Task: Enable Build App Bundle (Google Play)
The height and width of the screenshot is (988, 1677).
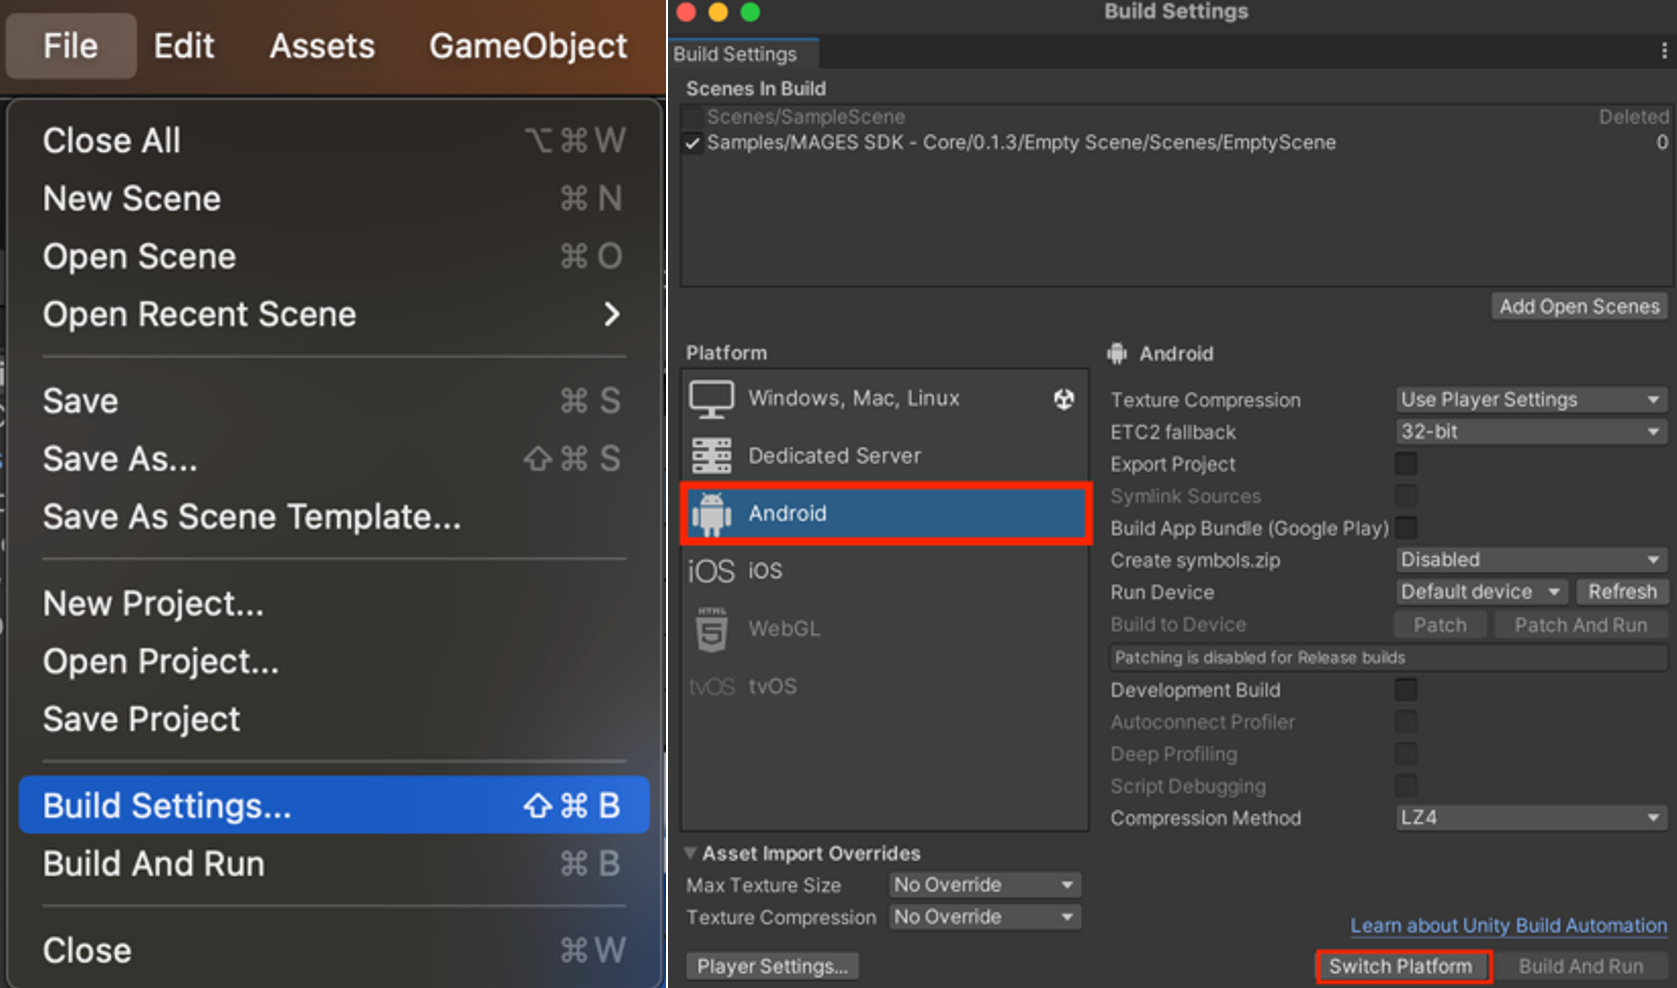Action: pyautogui.click(x=1405, y=528)
